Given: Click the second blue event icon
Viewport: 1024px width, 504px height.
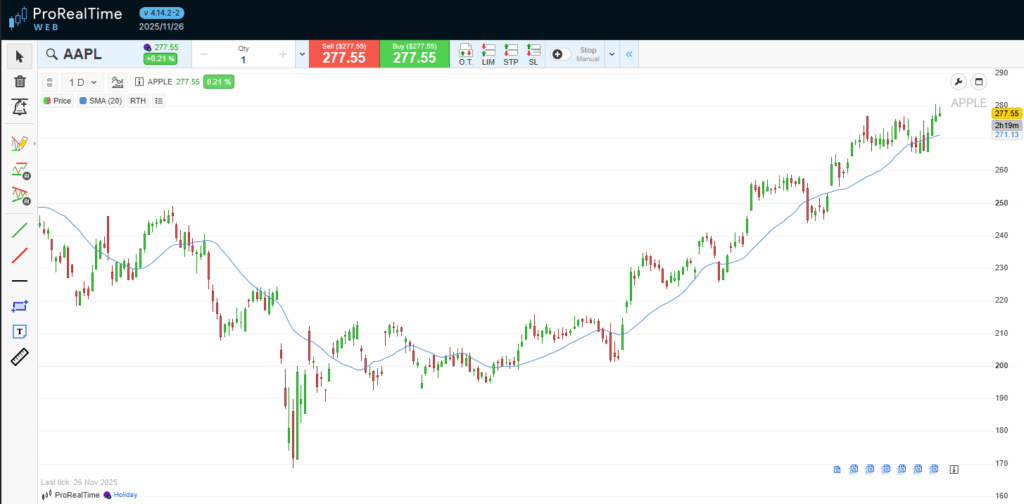Looking at the screenshot, I should click(854, 469).
